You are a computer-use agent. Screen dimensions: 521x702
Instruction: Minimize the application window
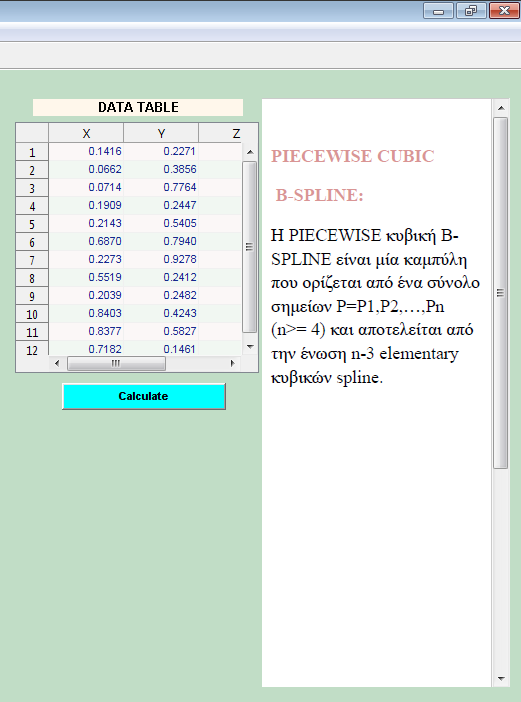pyautogui.click(x=439, y=11)
